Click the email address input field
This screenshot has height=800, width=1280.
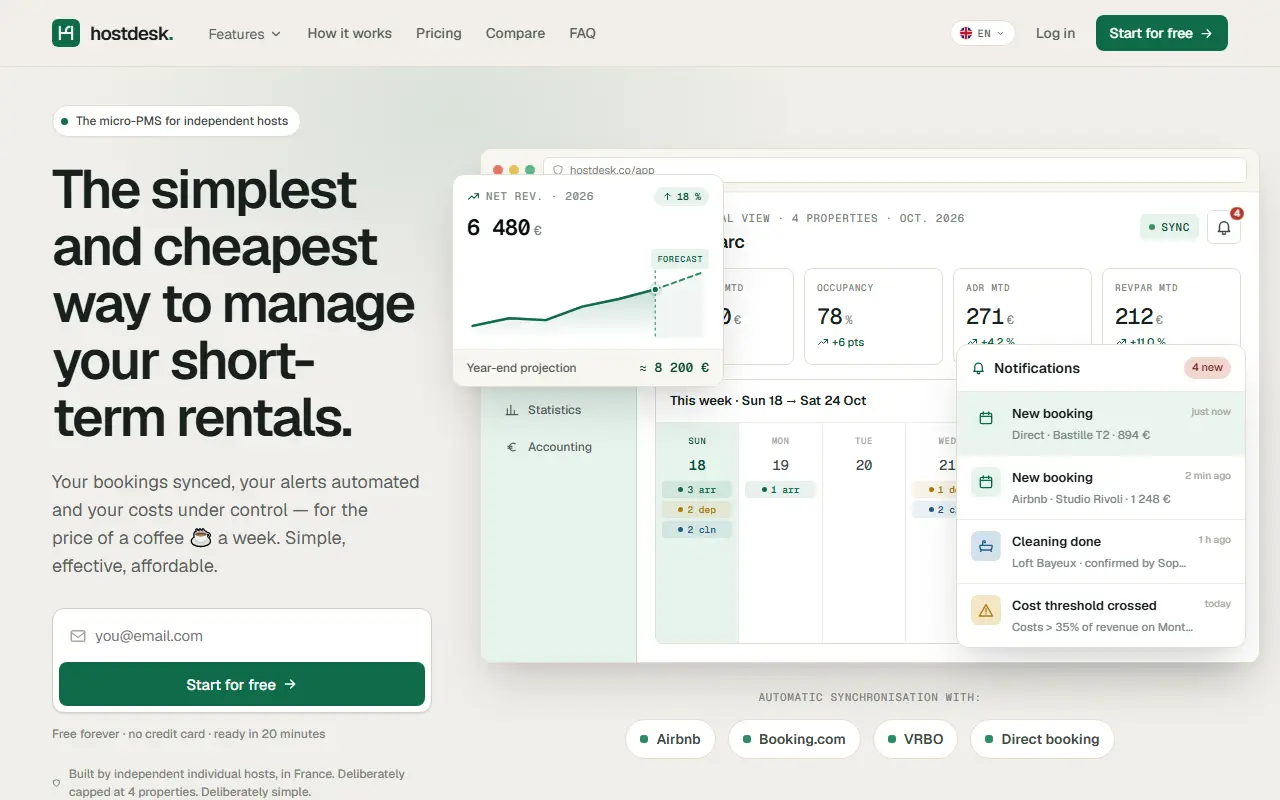[x=242, y=636]
